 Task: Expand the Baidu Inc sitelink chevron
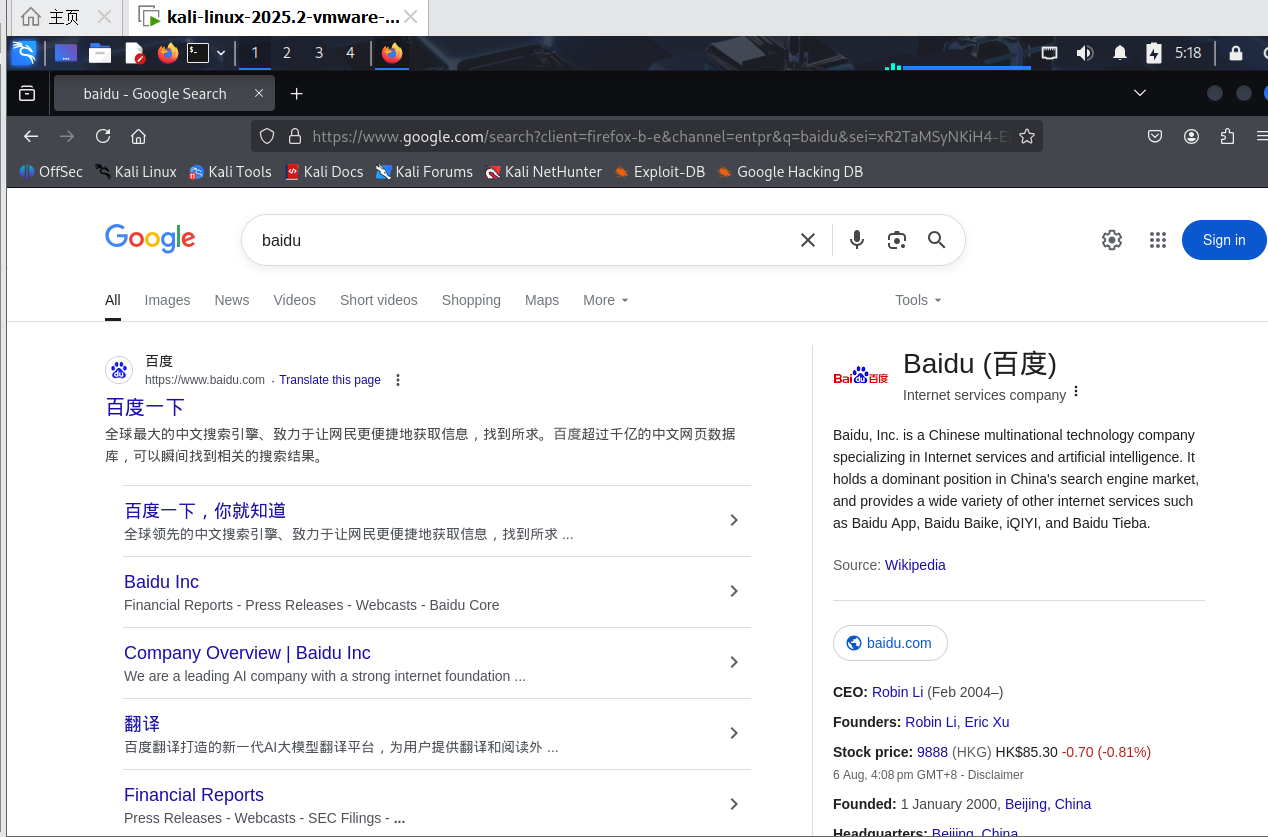734,591
